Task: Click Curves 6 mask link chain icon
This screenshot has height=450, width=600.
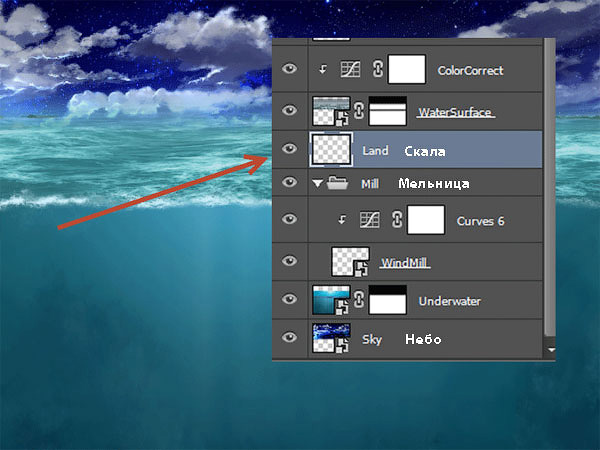Action: click(x=397, y=220)
